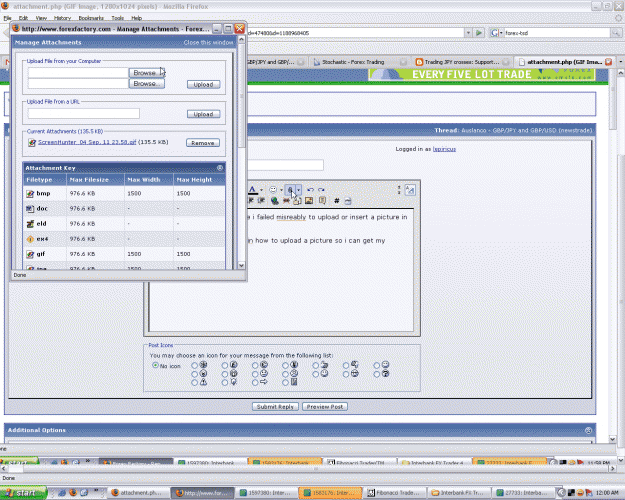This screenshot has height=500, width=625.
Task: Undo the last edit in editor
Action: [x=311, y=190]
